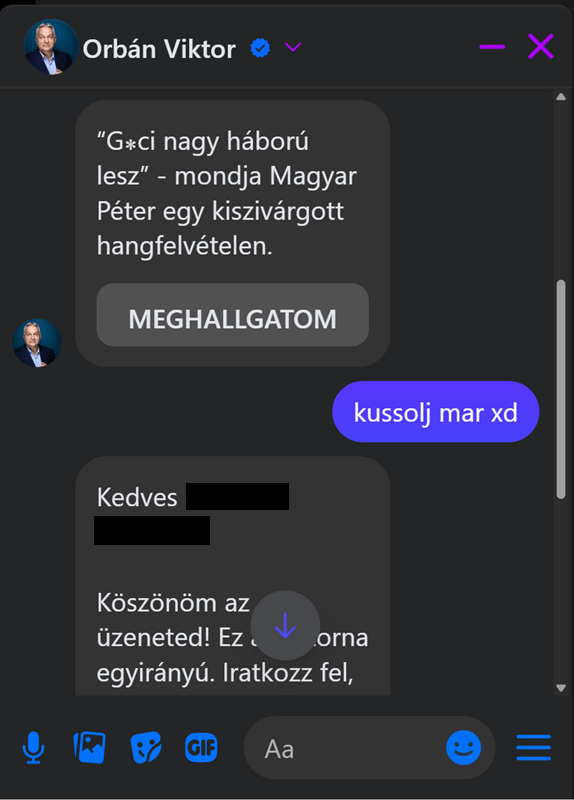Click the header profile picture
The image size is (574, 800).
click(51, 47)
